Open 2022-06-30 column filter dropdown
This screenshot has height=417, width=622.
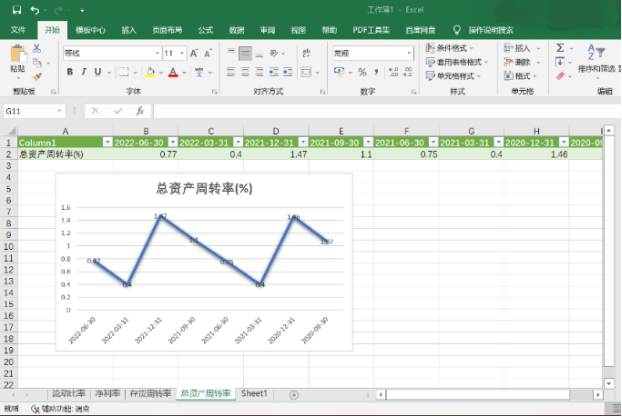point(173,142)
